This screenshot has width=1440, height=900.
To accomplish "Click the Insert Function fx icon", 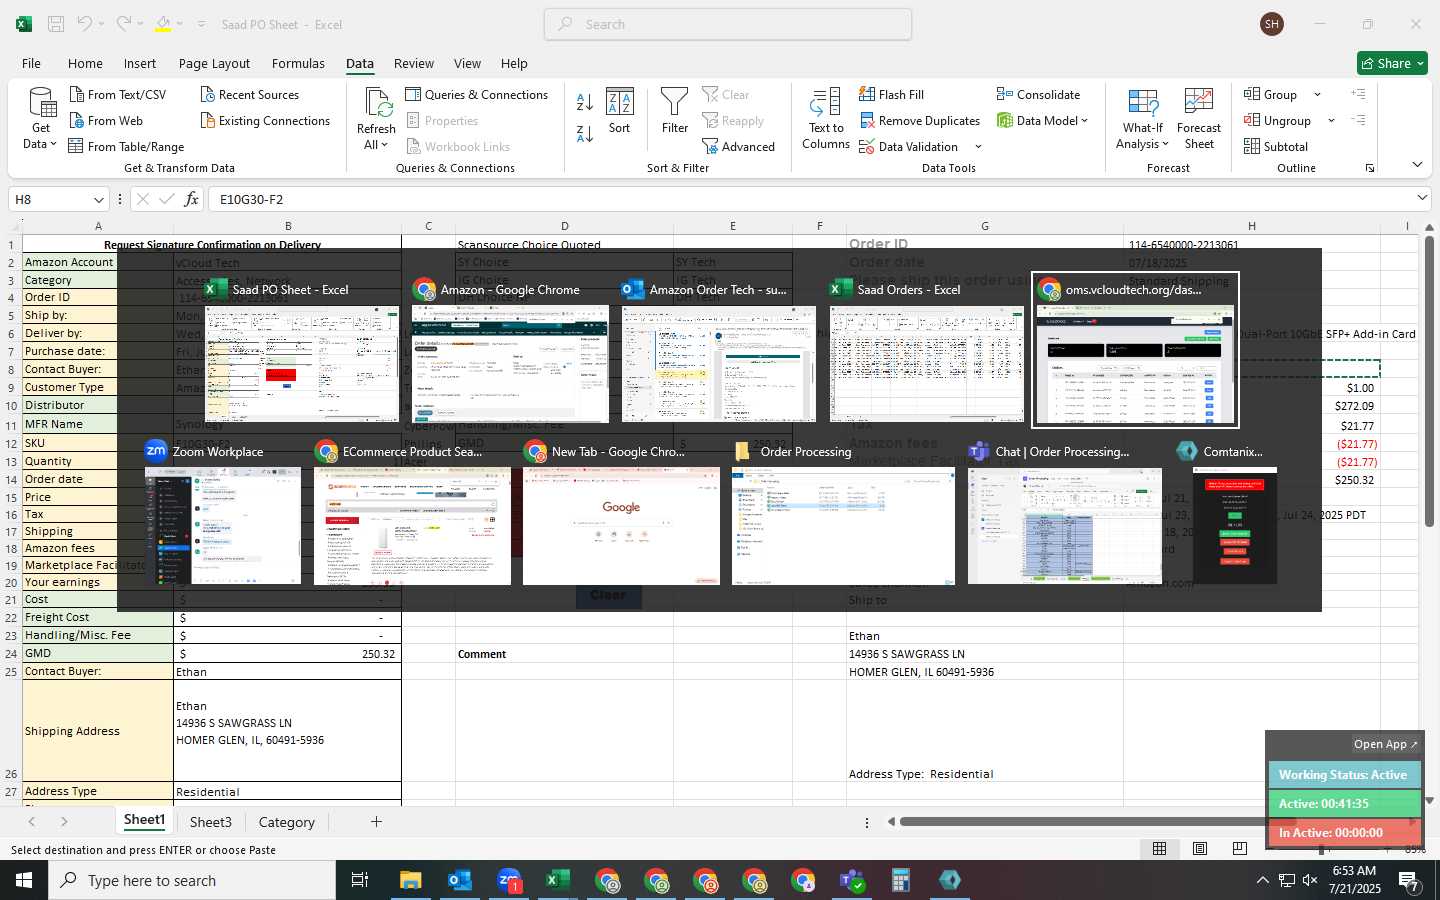I will [192, 199].
